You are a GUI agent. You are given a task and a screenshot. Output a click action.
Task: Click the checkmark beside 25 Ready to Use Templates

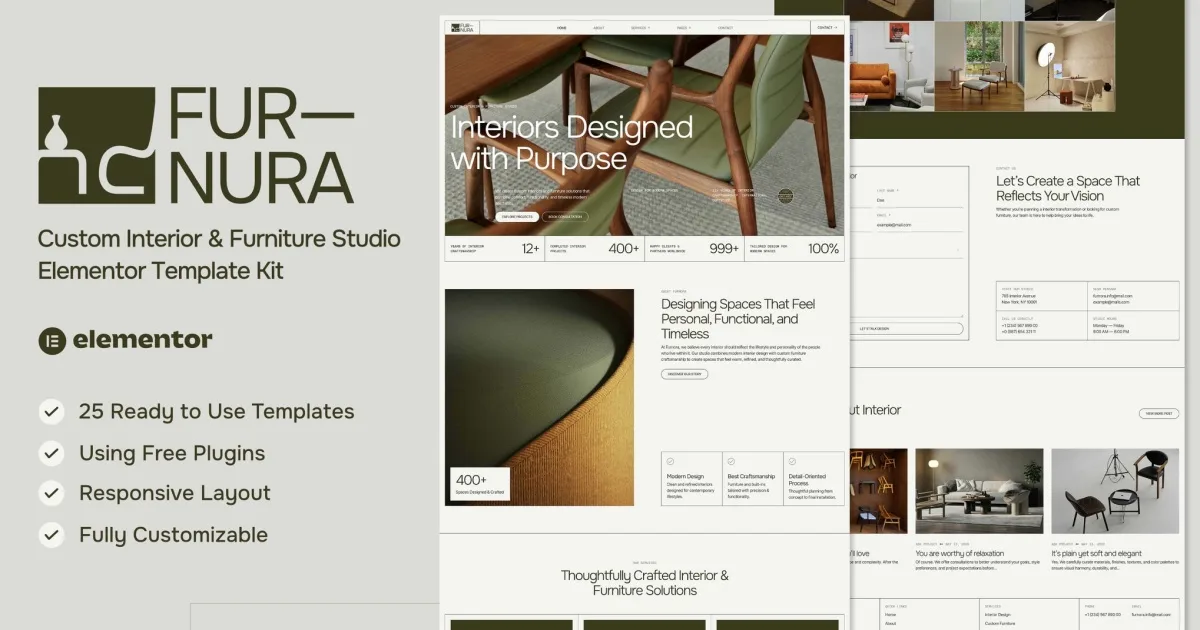click(51, 411)
